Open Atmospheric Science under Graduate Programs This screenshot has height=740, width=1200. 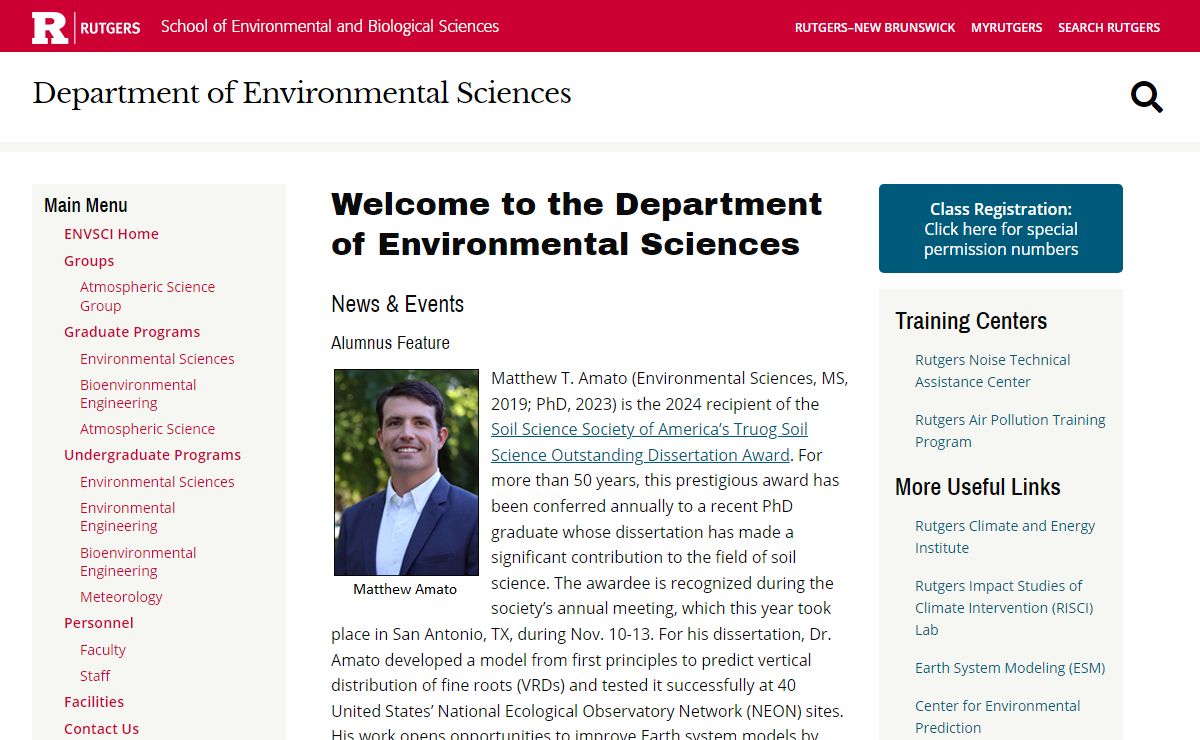147,429
